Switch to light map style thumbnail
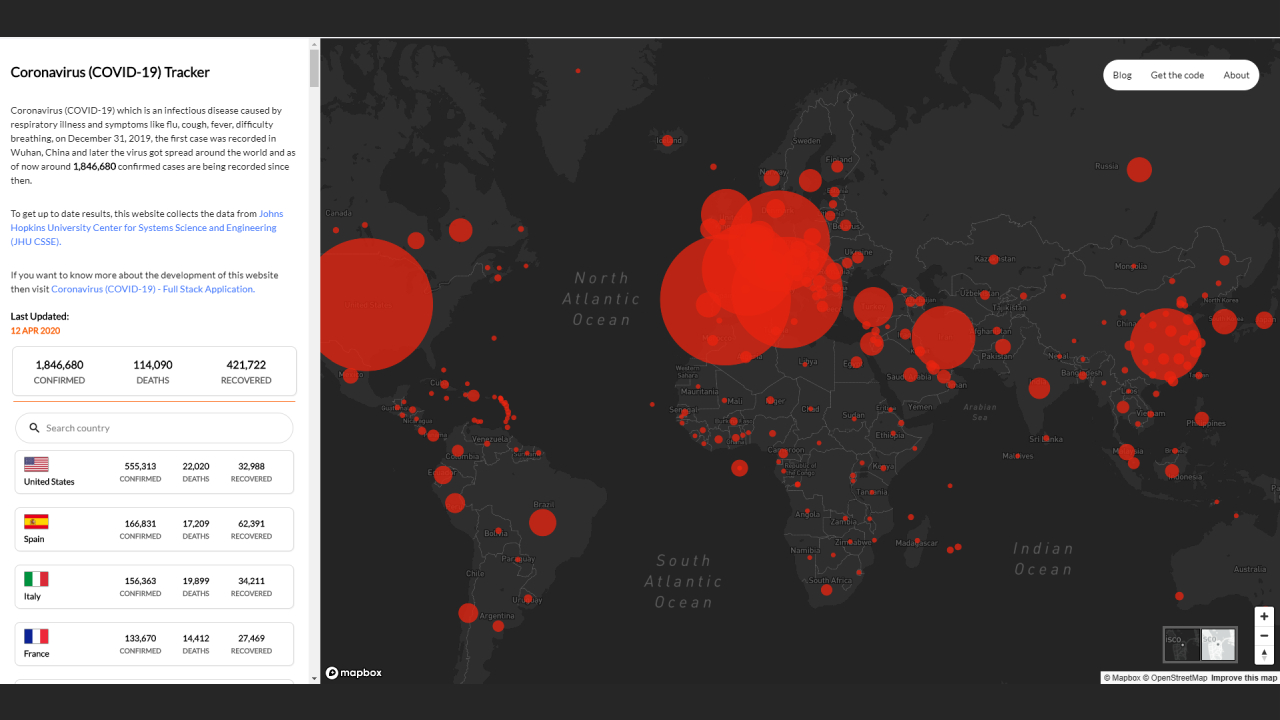Screen dimensions: 1280x720 pos(1218,645)
